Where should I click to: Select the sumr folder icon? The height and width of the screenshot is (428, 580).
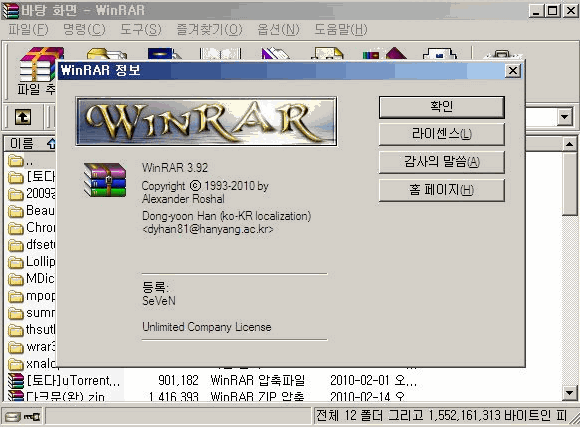tap(16, 313)
